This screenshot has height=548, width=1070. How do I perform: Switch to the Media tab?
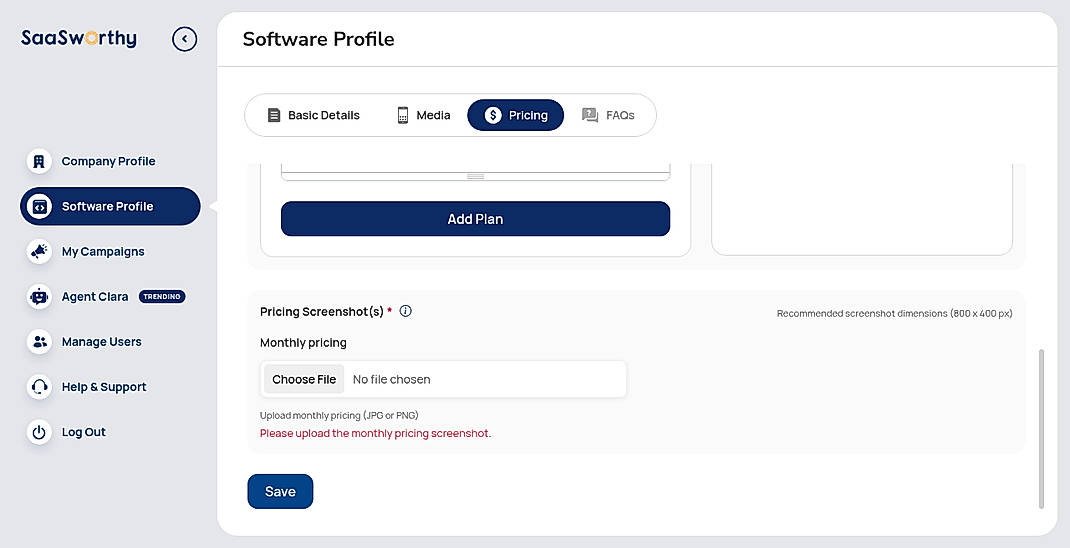424,115
